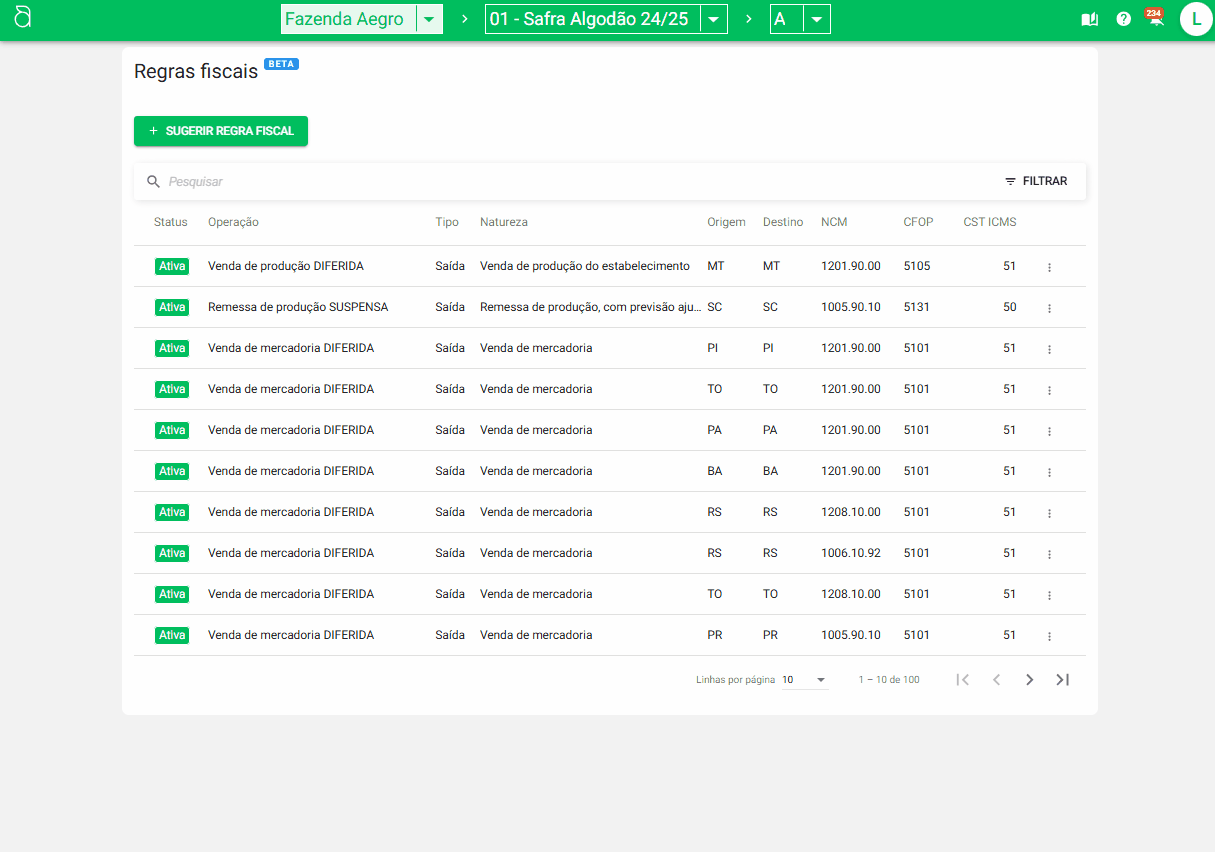Open notifications with 234 badge

pyautogui.click(x=1155, y=18)
